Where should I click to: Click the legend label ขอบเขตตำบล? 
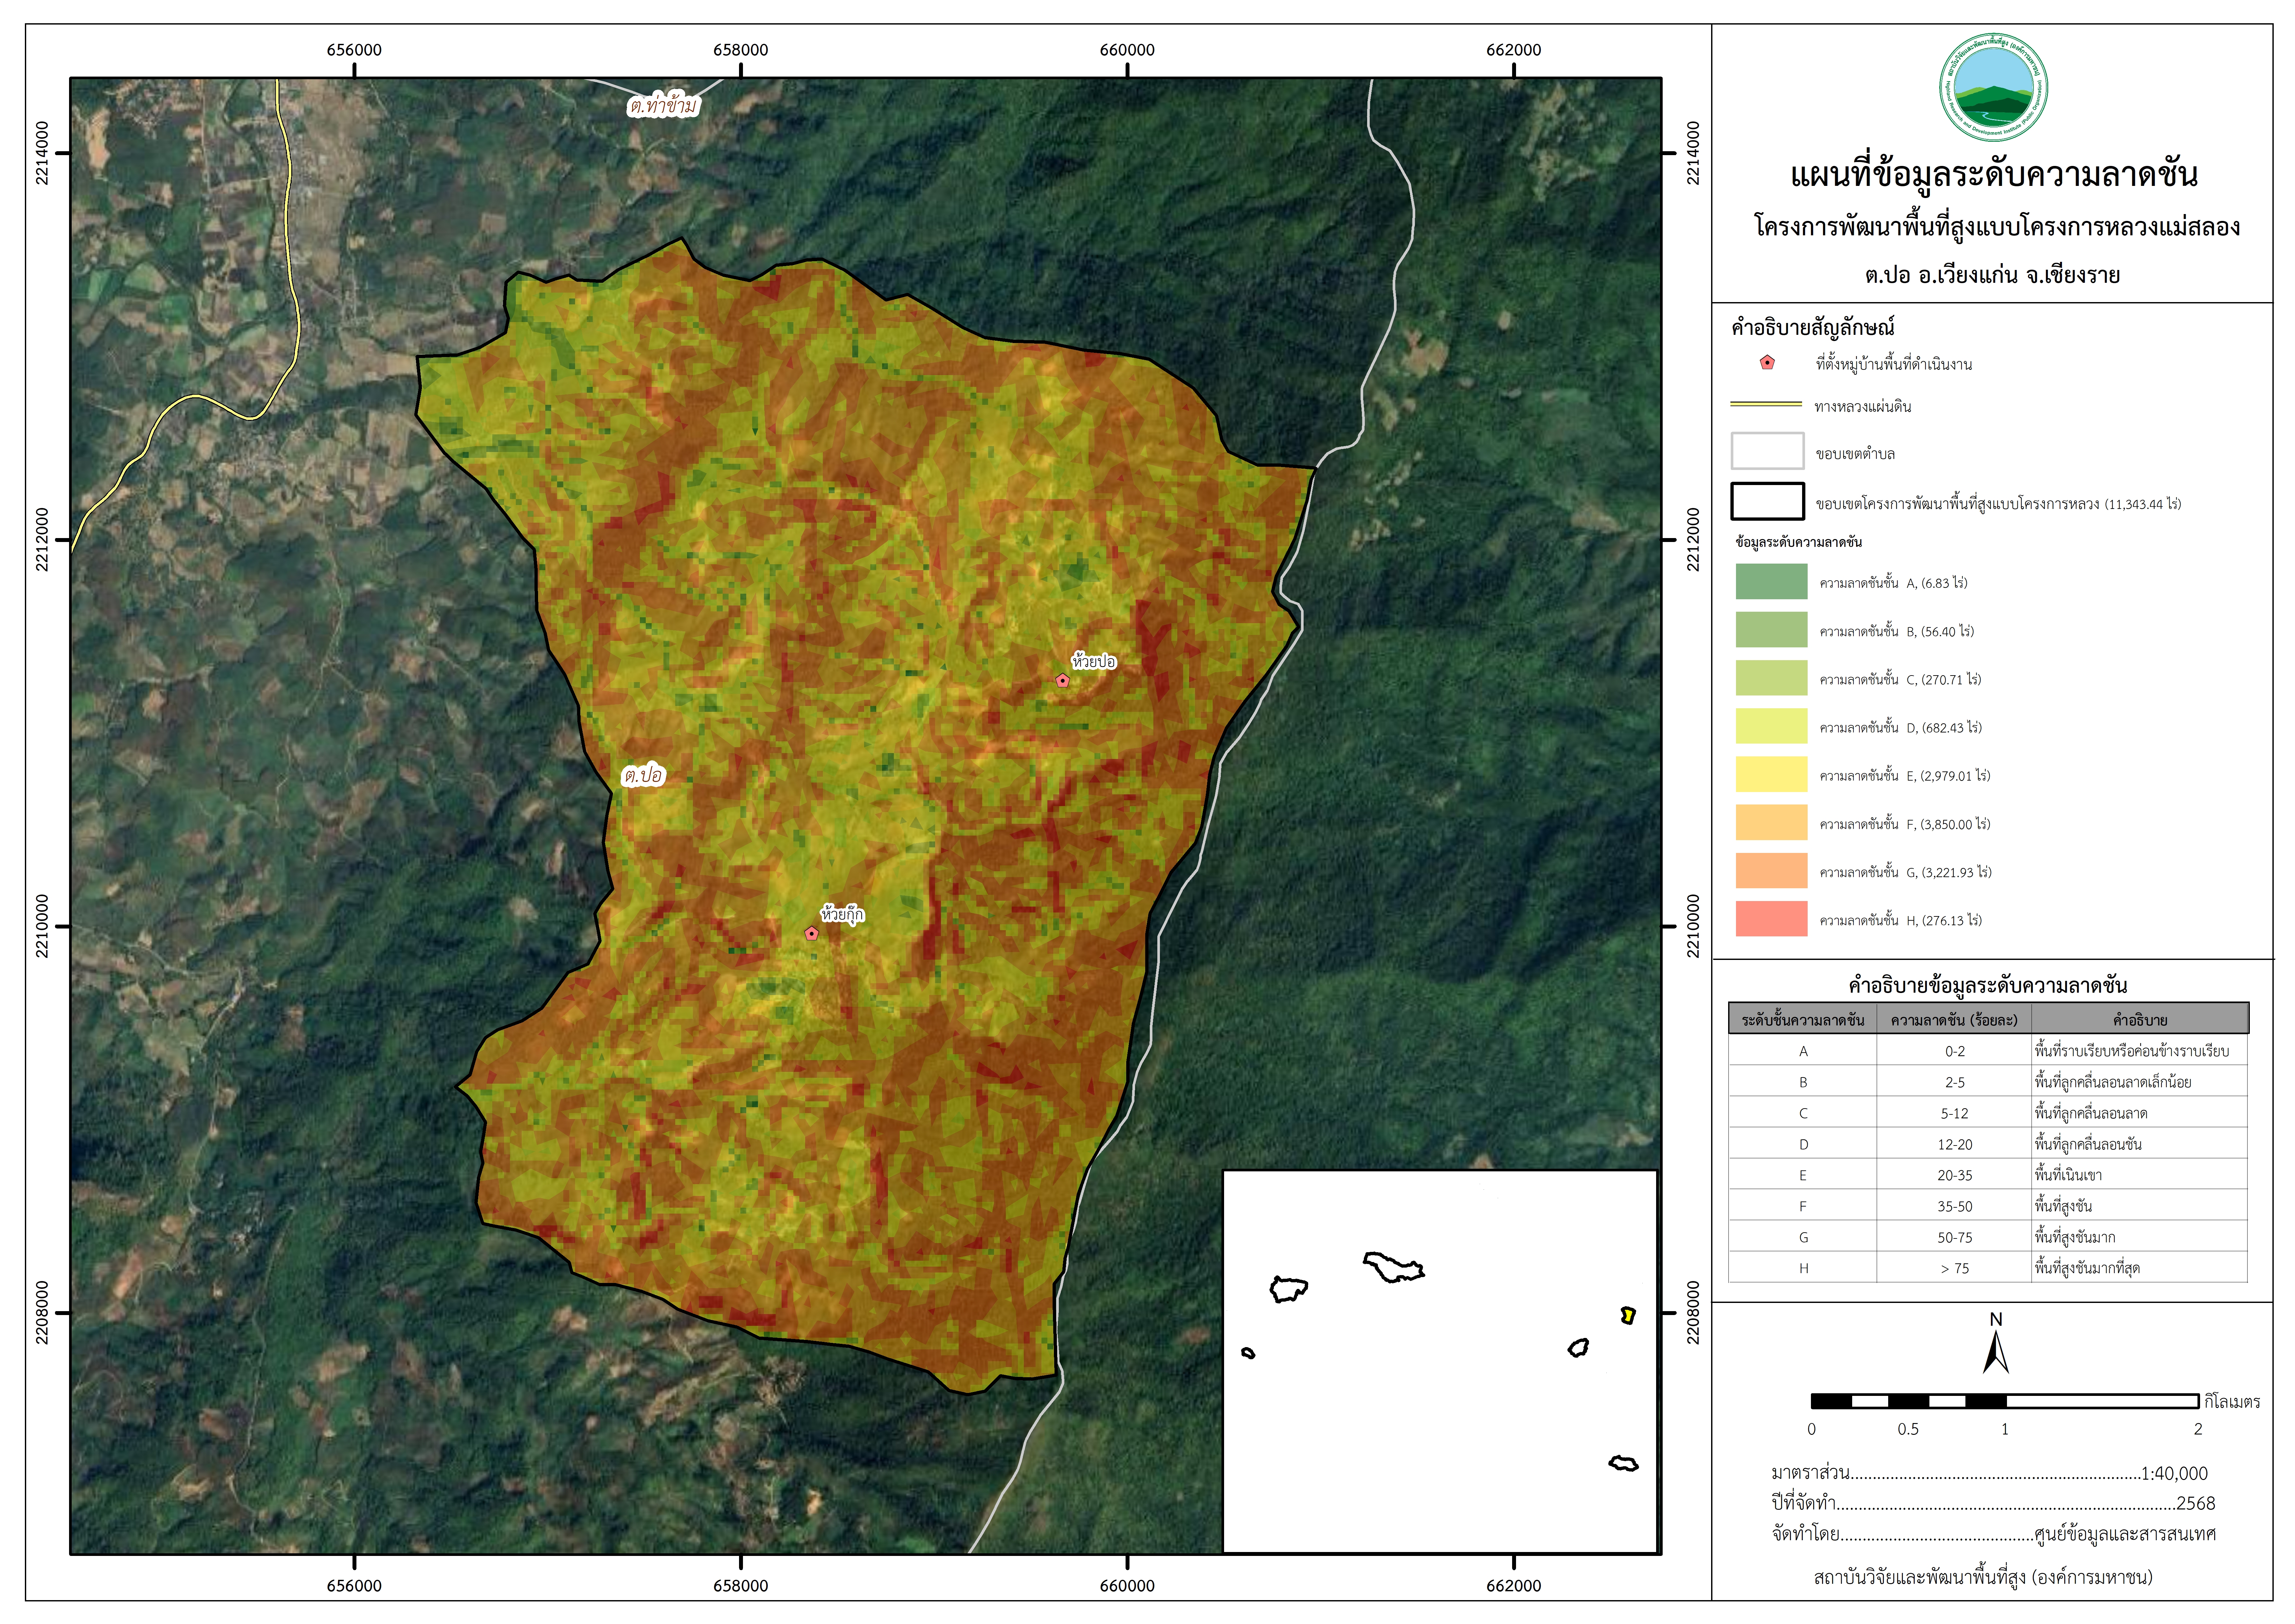pos(1855,454)
